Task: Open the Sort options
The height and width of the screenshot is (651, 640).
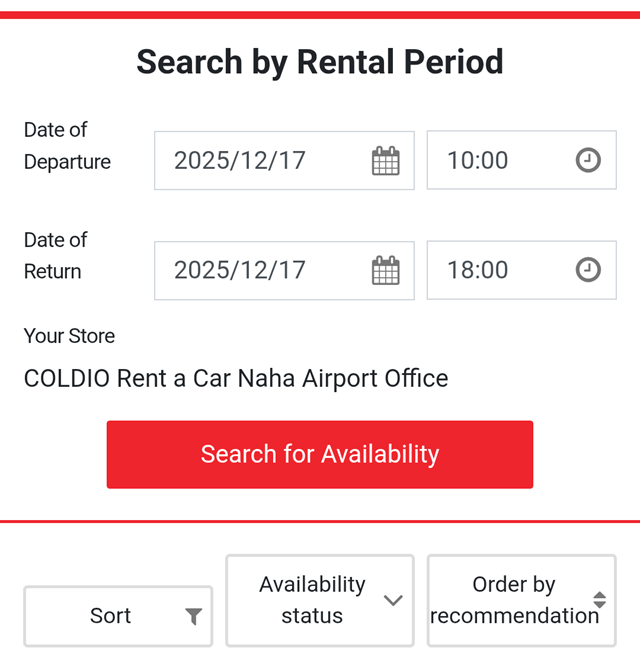Action: coord(111,616)
